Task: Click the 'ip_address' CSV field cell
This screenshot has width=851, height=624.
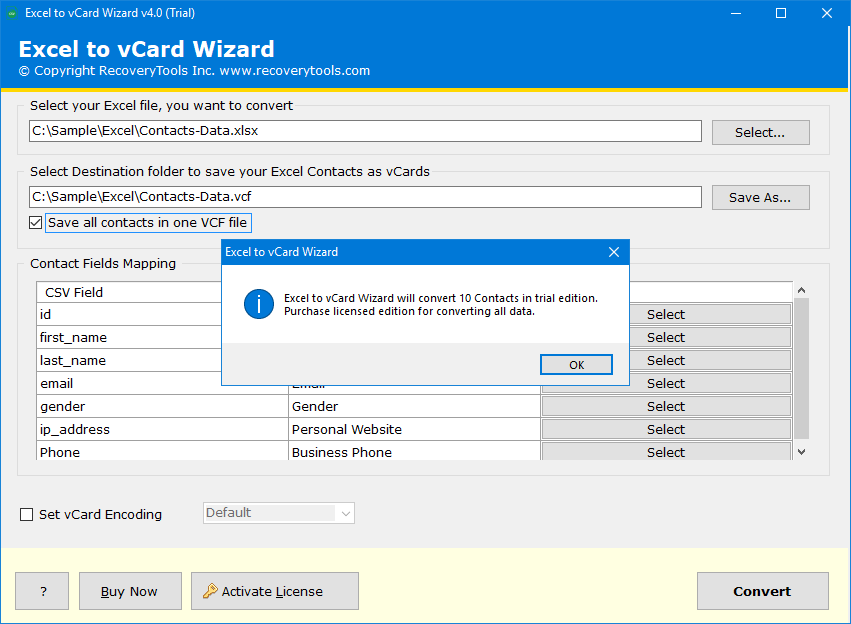Action: coord(162,429)
